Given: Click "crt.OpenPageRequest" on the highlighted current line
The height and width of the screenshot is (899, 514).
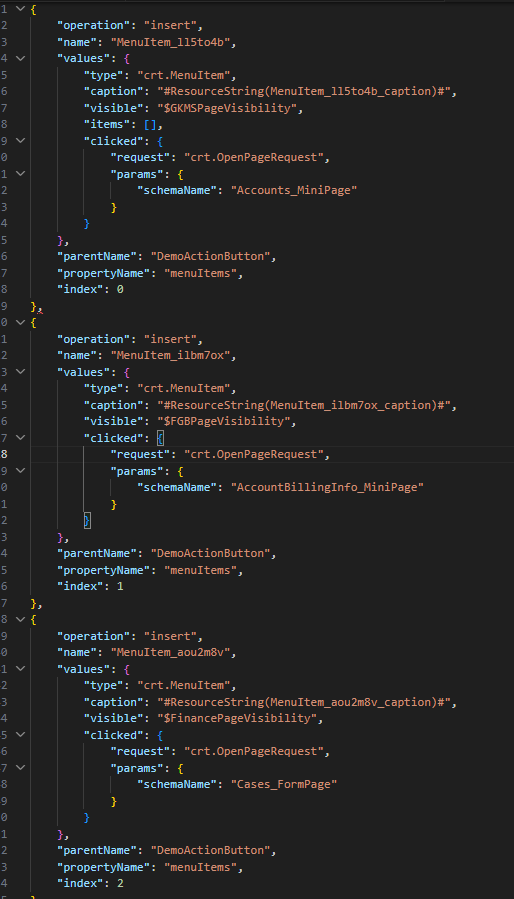Looking at the screenshot, I should coord(254,455).
